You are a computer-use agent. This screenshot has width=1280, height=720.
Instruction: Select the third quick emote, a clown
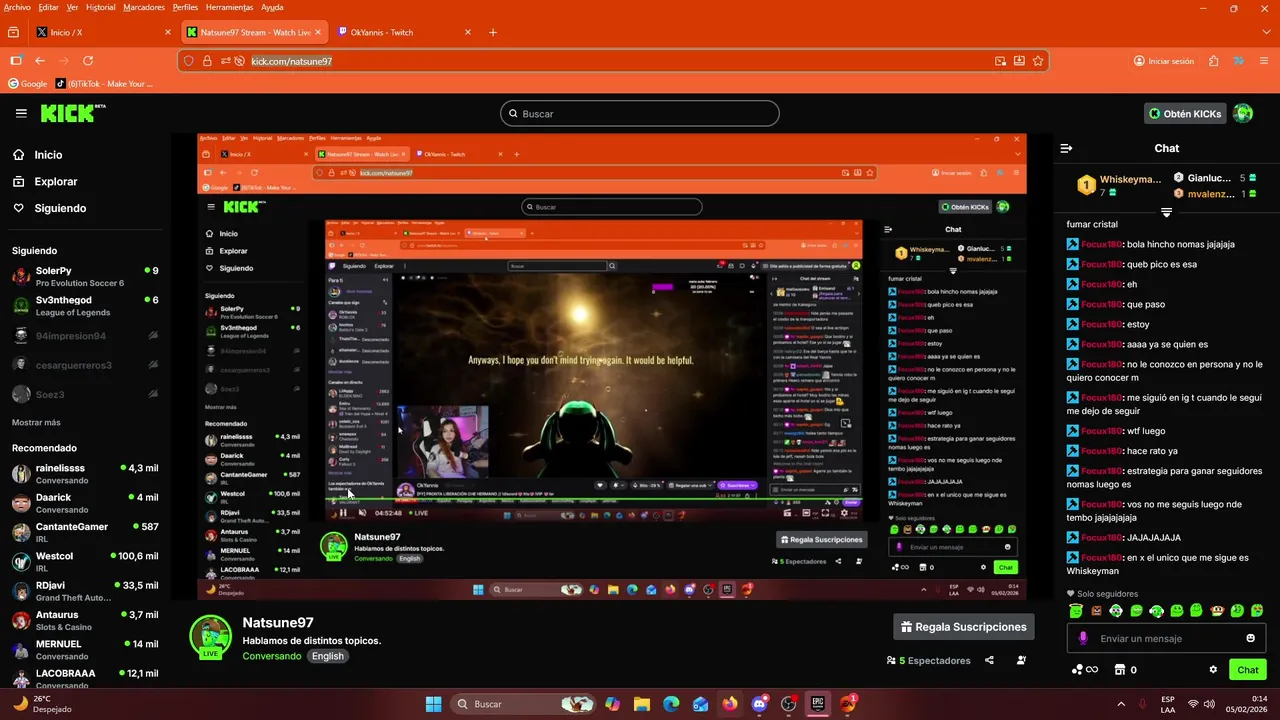[1116, 610]
